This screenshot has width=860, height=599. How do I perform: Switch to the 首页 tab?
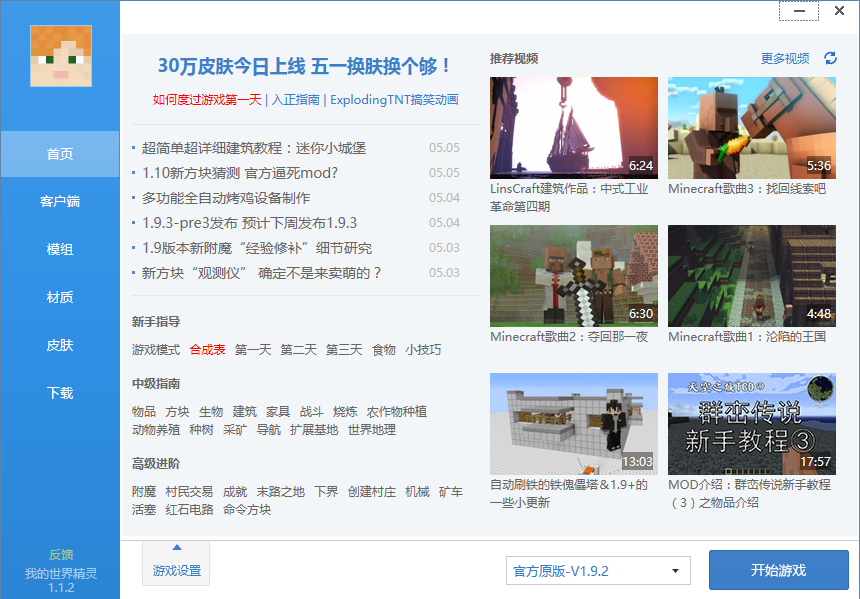59,153
